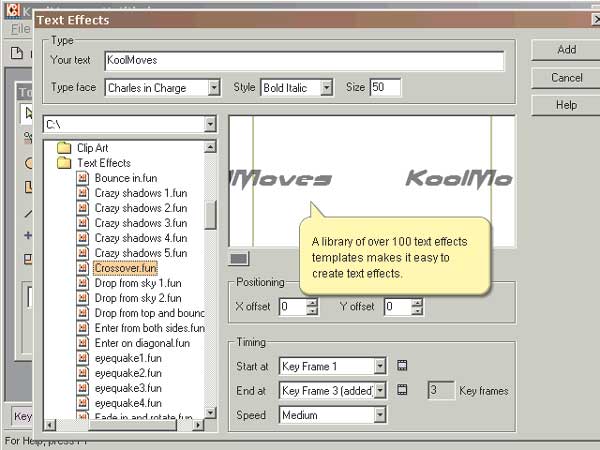Select eyequake4.fun
Viewport: 600px width, 450px height.
(x=128, y=403)
